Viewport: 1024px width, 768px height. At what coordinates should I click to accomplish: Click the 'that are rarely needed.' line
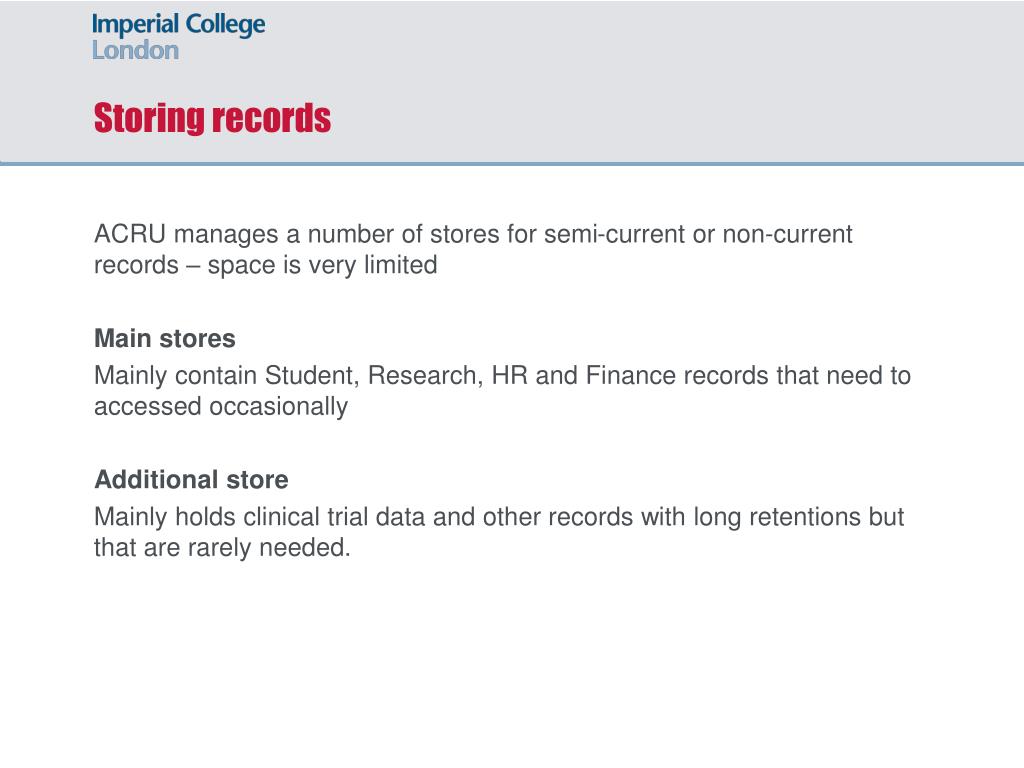coord(222,547)
